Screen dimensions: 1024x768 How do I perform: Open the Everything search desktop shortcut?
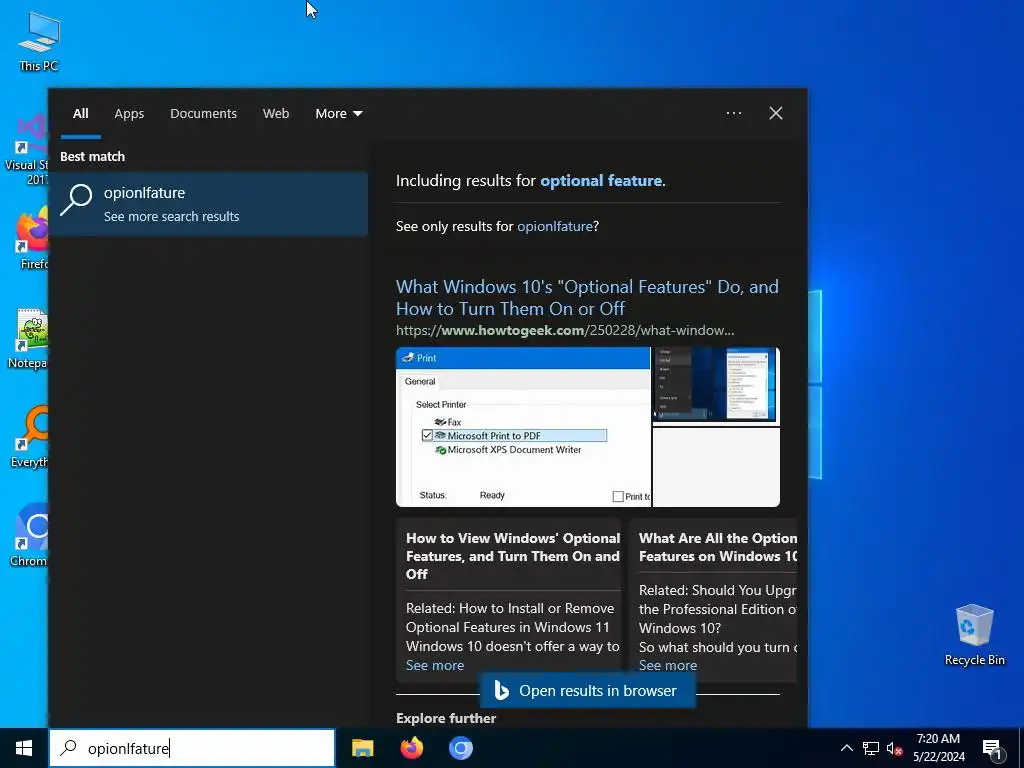coord(31,436)
